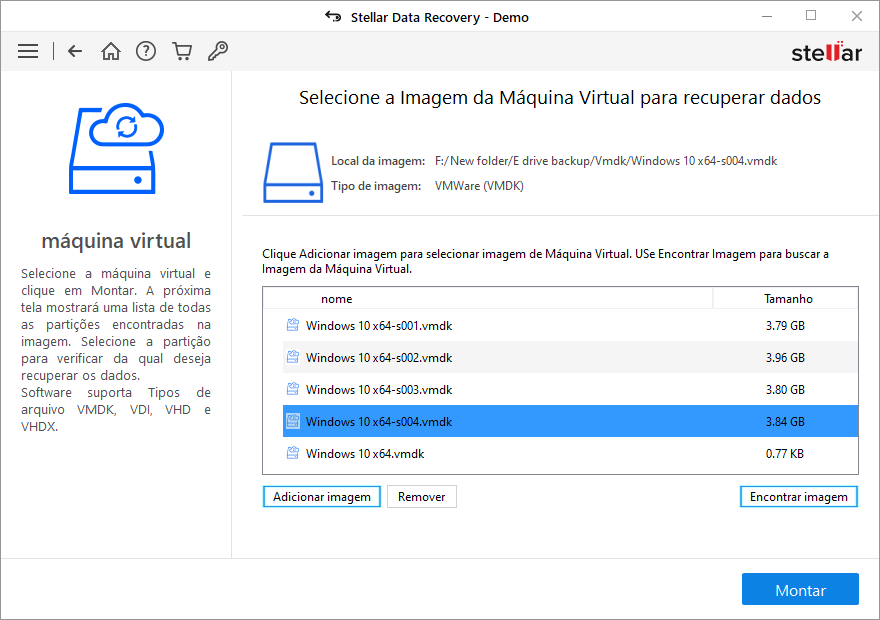Select Windows 10 x64-s002.vmdk row

click(x=570, y=357)
